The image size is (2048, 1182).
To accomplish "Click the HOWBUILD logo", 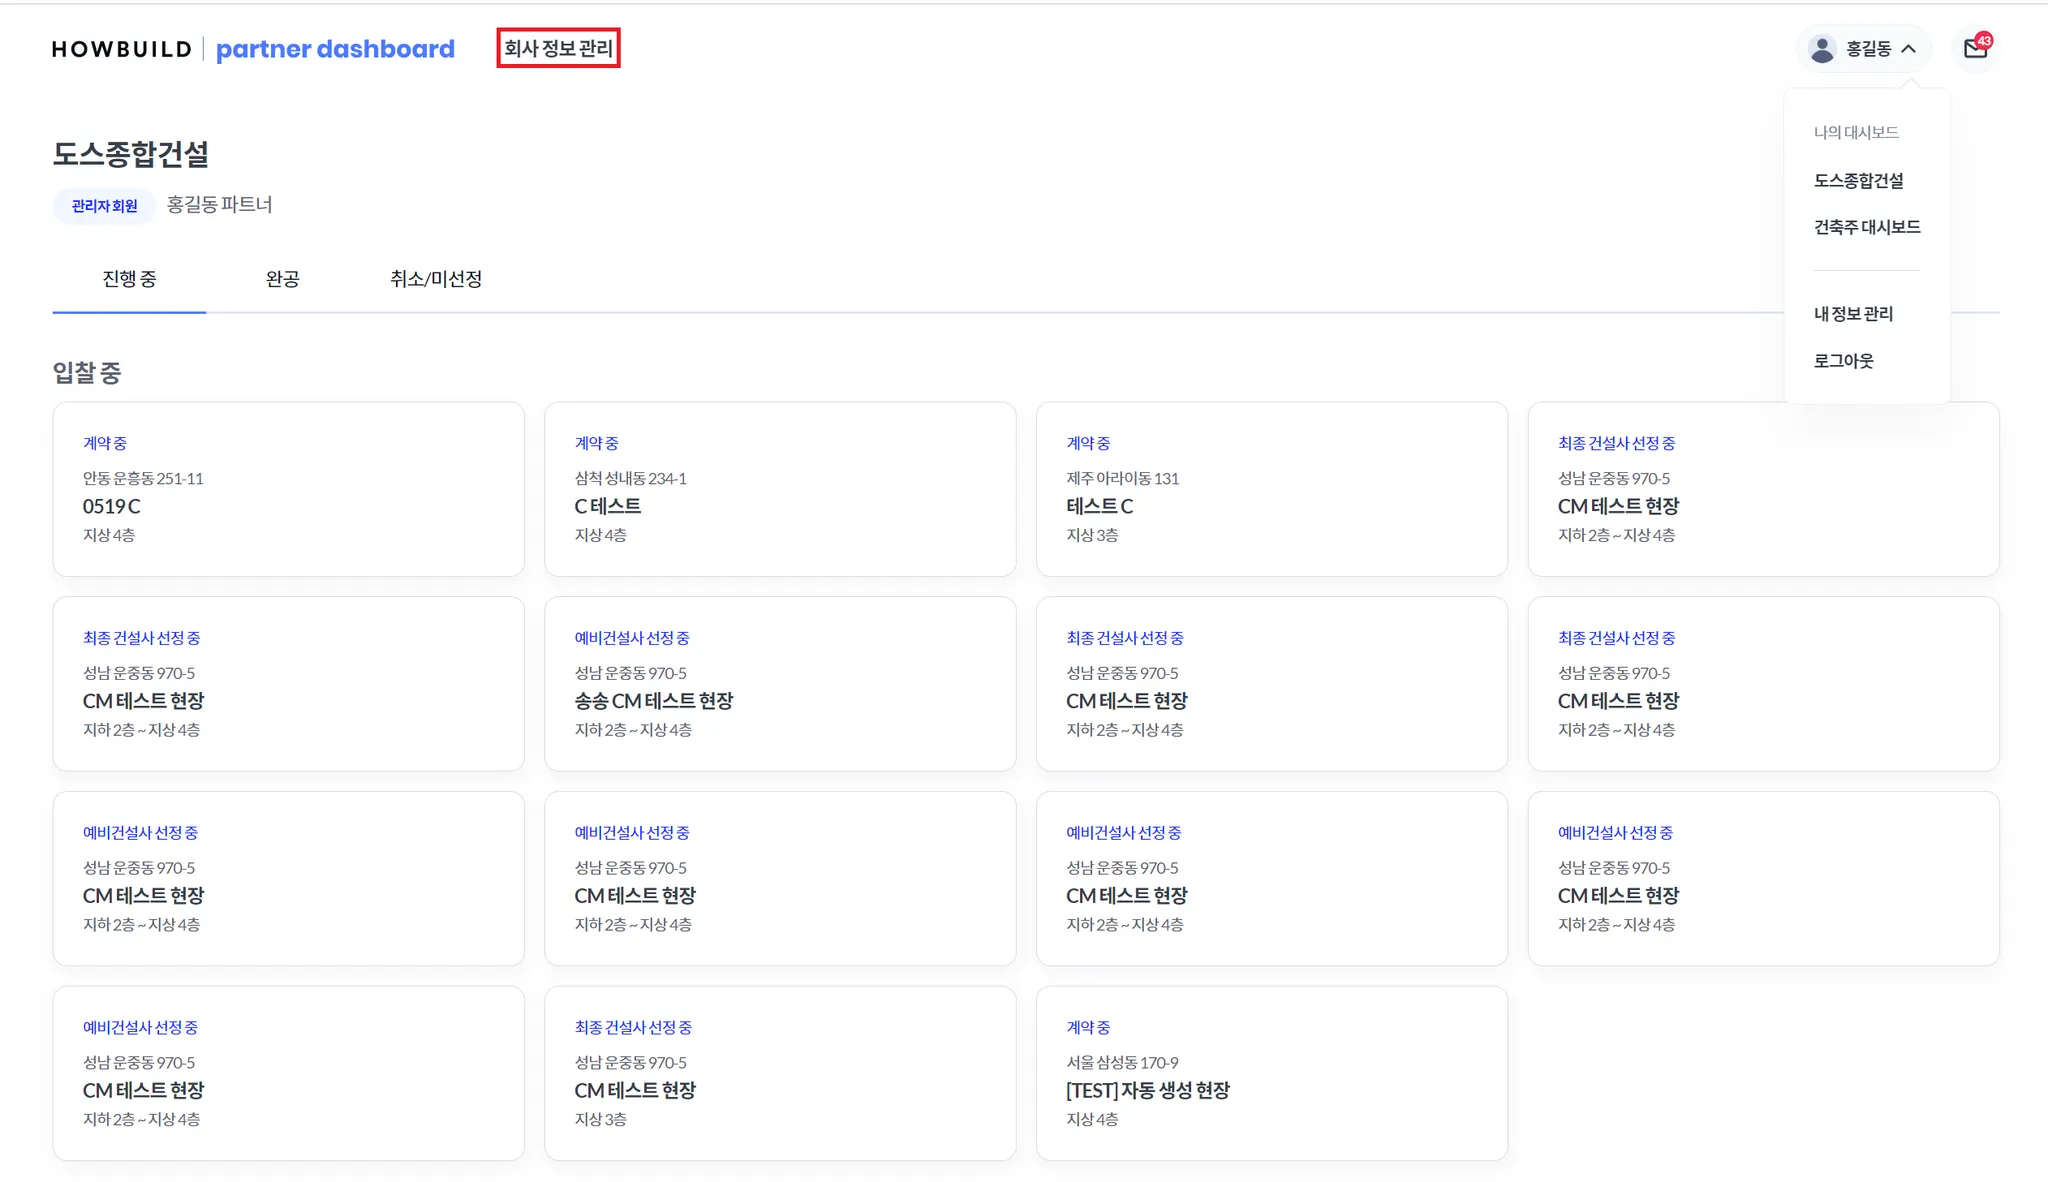I will (x=121, y=49).
